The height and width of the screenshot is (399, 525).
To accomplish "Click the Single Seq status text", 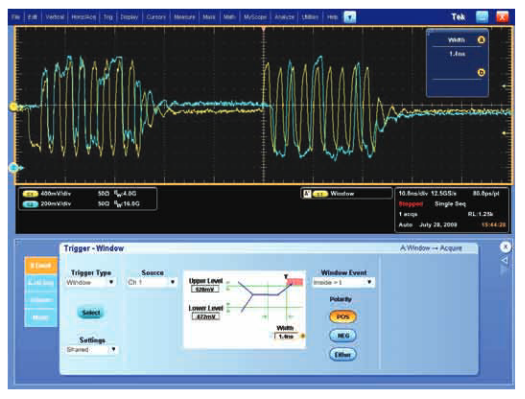I will [x=450, y=204].
